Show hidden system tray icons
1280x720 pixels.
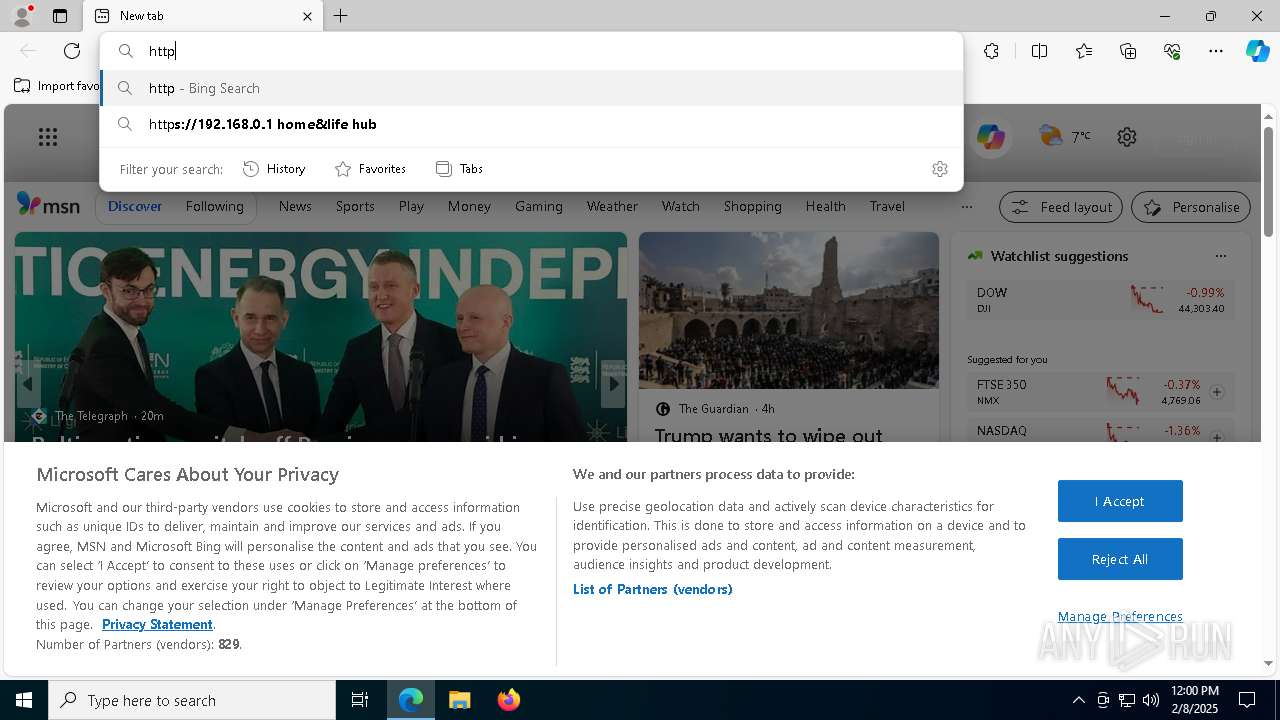[1078, 700]
